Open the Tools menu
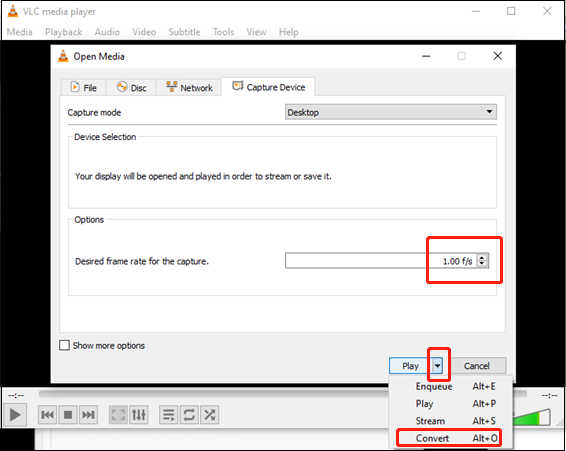 (223, 32)
